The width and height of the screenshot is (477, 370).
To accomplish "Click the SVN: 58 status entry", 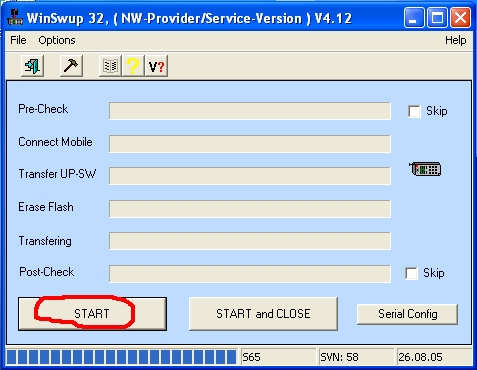I will [356, 357].
